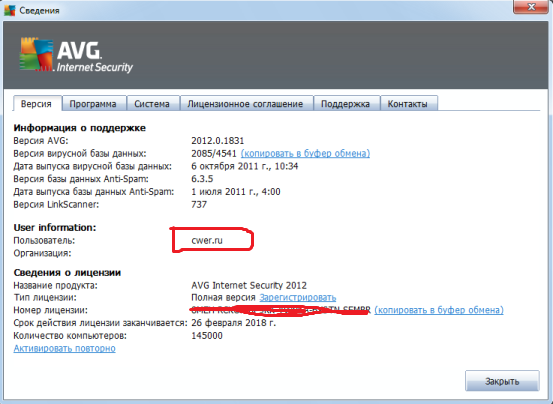
Task: Click the Зарегистрировать link
Action: coord(298,297)
